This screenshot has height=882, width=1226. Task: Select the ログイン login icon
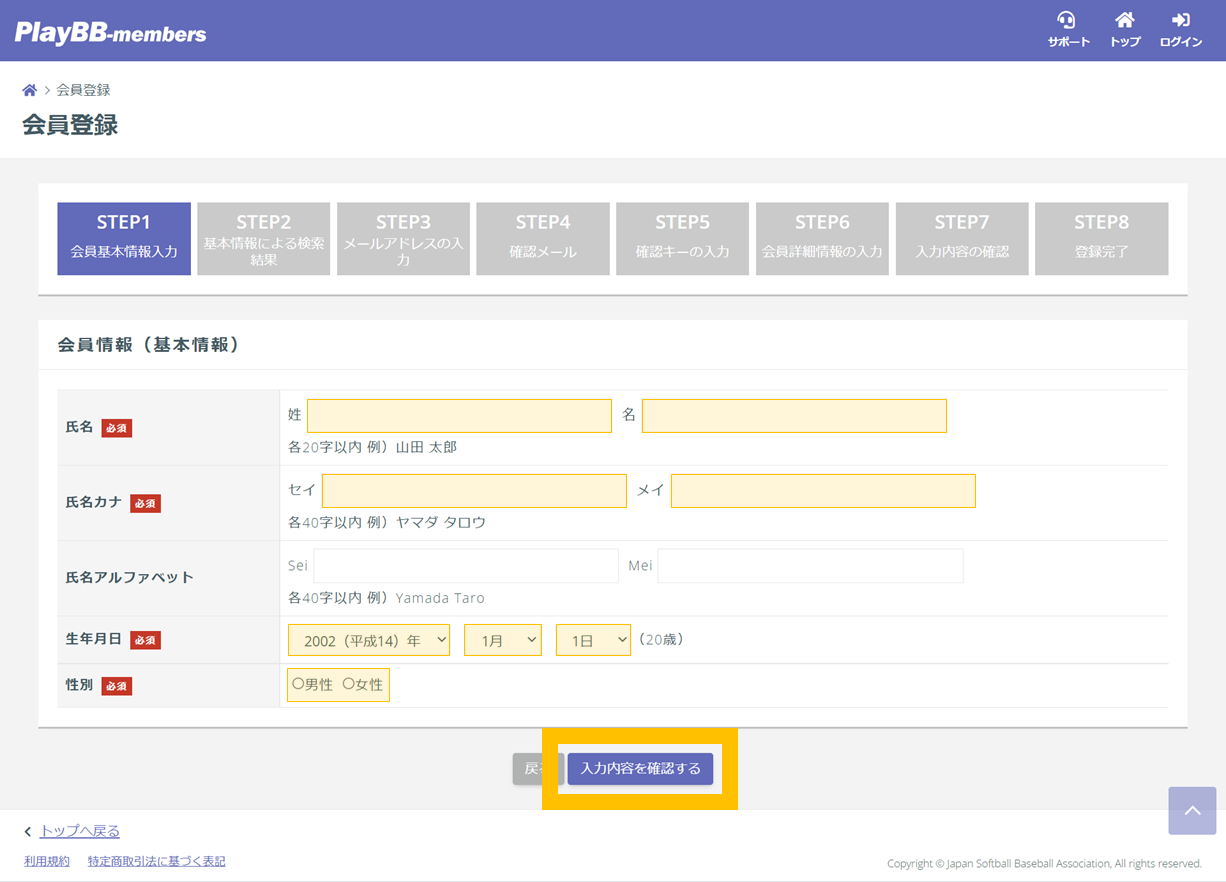[1181, 28]
